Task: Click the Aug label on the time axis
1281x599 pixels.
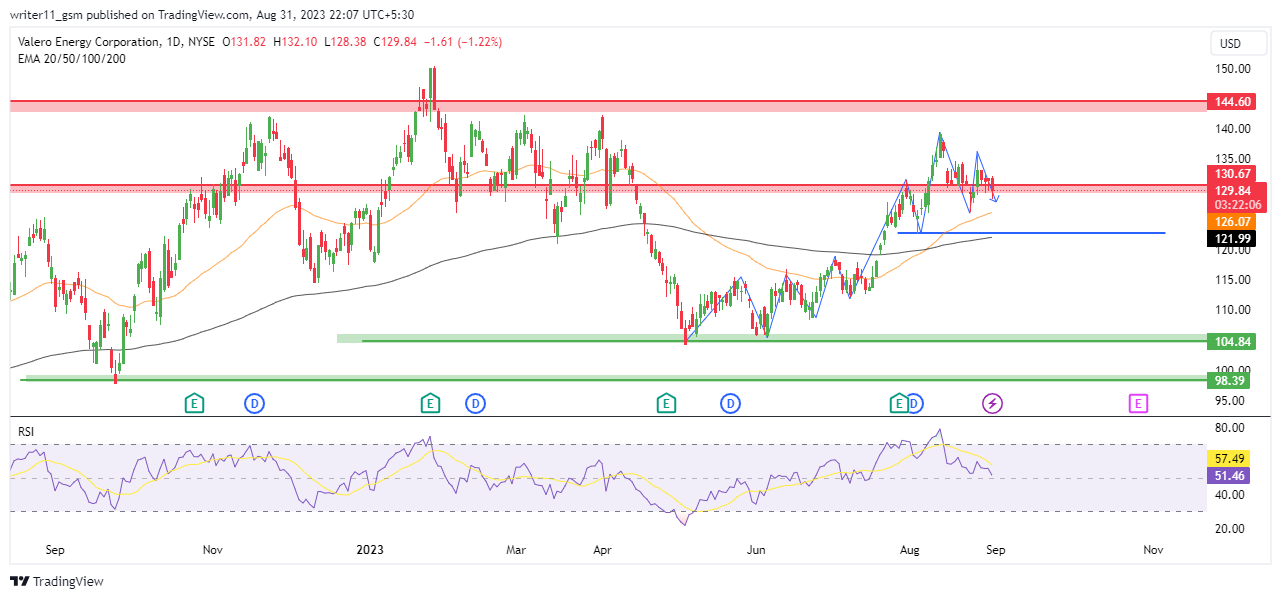Action: point(910,550)
